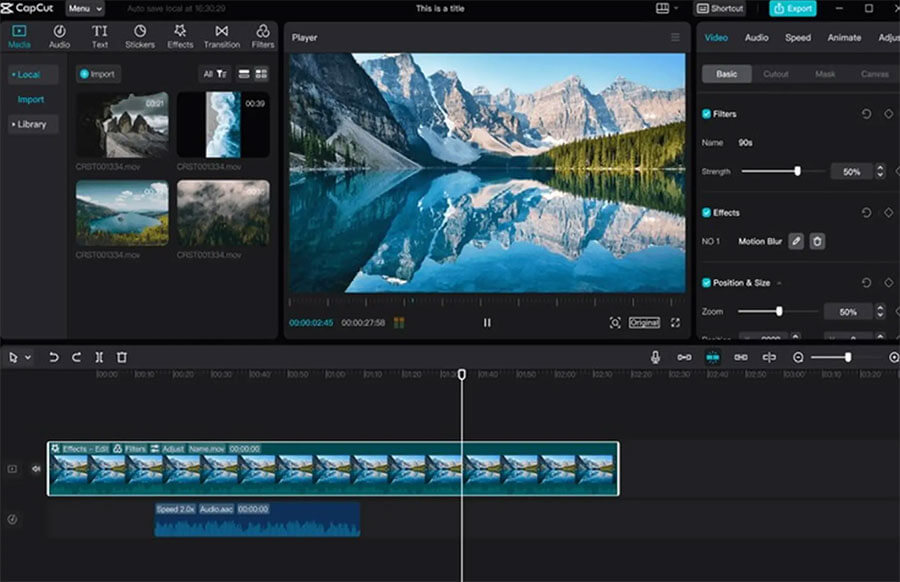Select the vertical ocean wave clip thumbnail

[x=223, y=125]
